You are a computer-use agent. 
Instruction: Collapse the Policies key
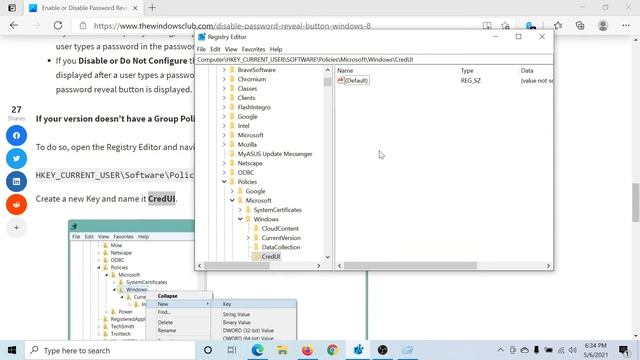tap(224, 182)
